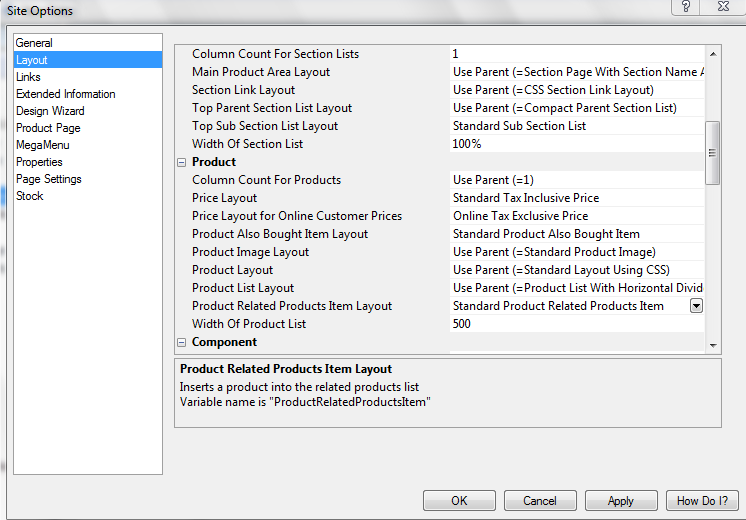Screen dimensions: 746x520
Task: Select Extended Information category
Action: coord(65,94)
